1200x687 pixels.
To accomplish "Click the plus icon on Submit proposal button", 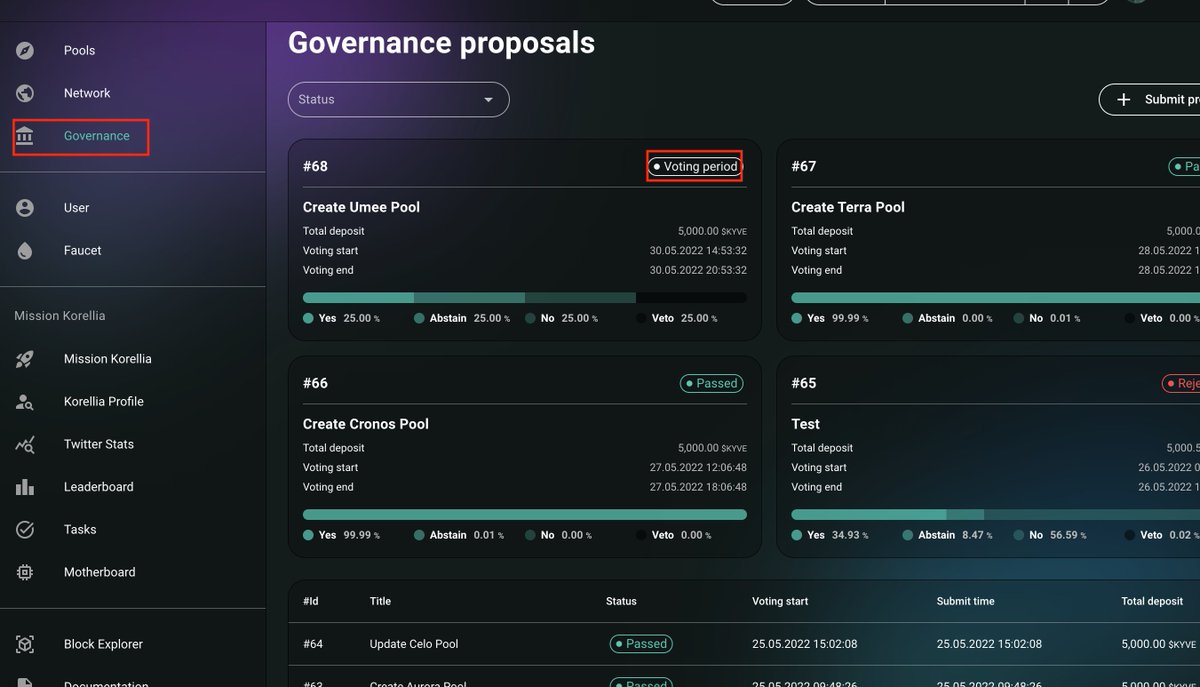I will (x=1124, y=99).
